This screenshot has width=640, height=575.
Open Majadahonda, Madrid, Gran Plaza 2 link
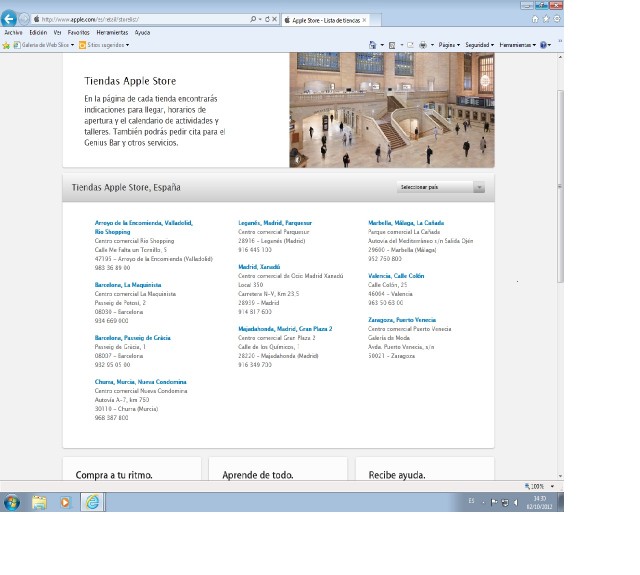coord(285,329)
